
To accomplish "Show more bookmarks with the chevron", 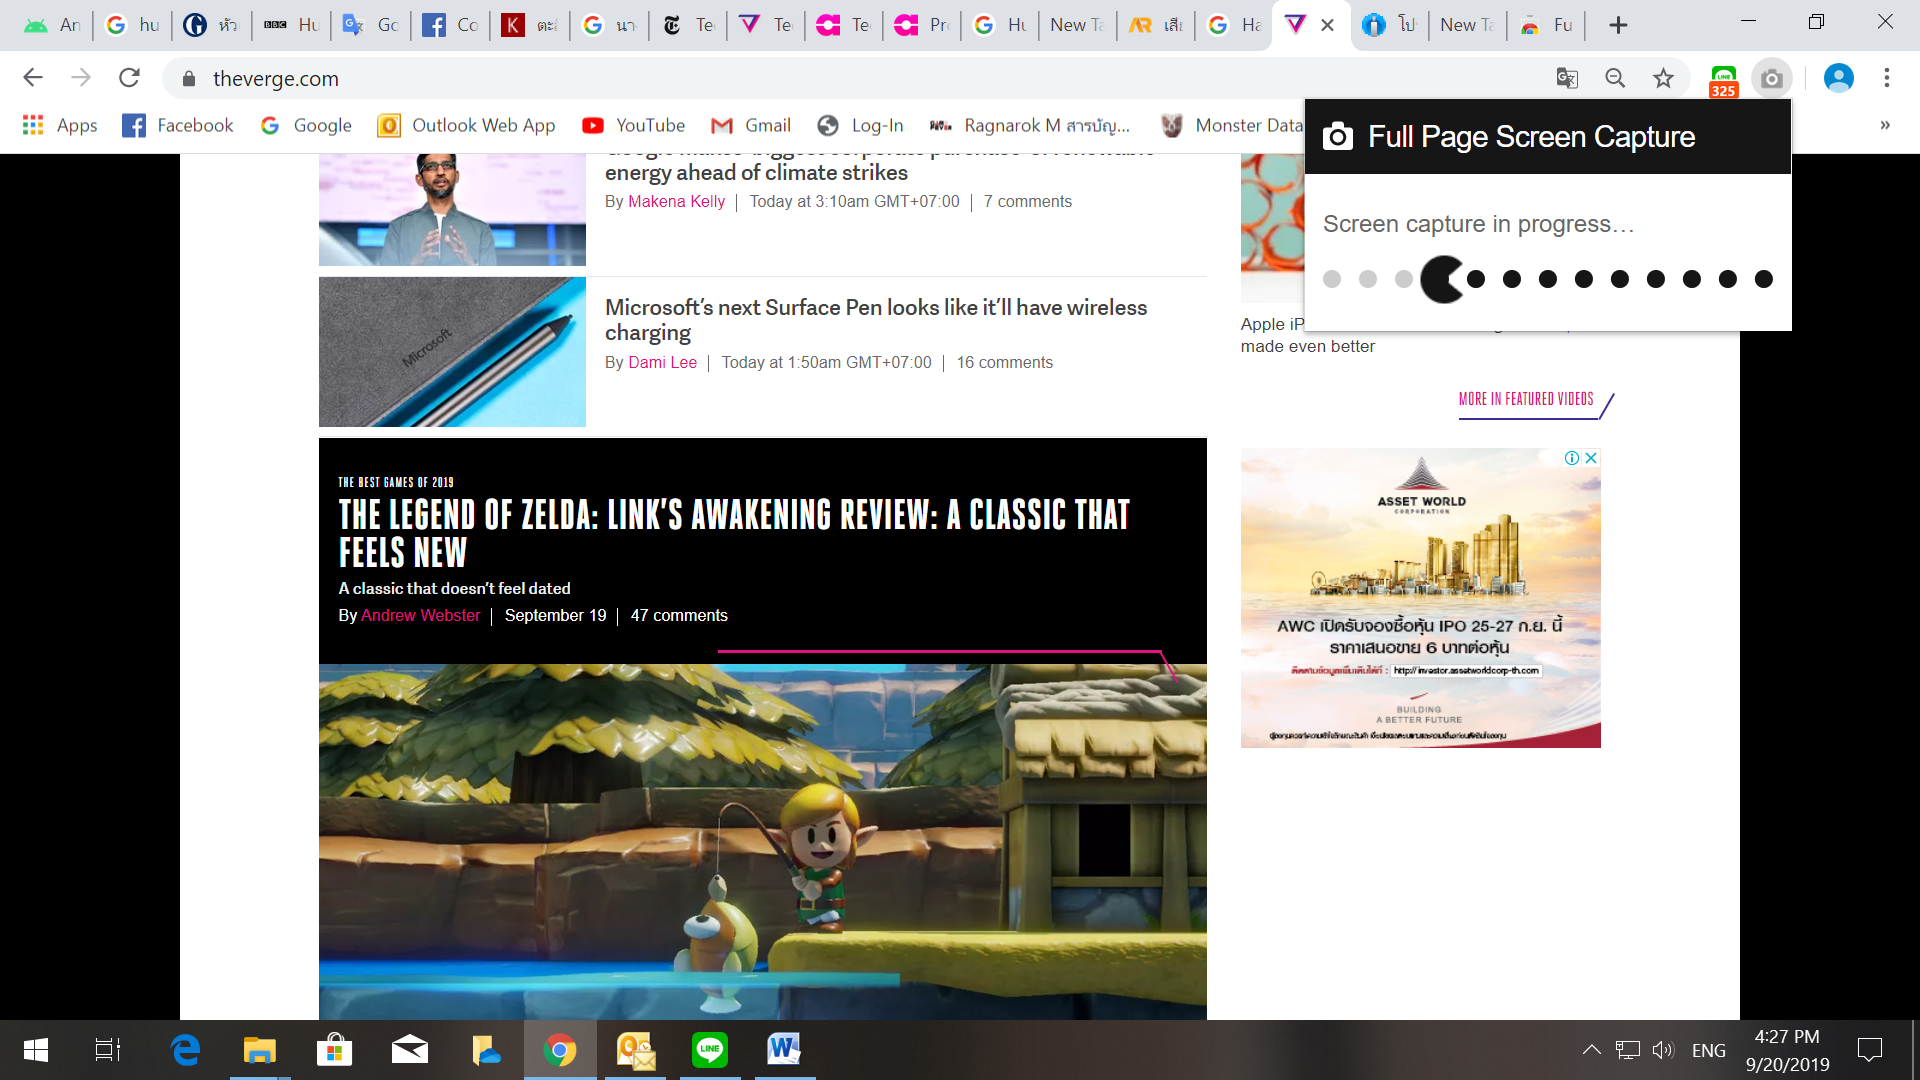I will pyautogui.click(x=1885, y=125).
